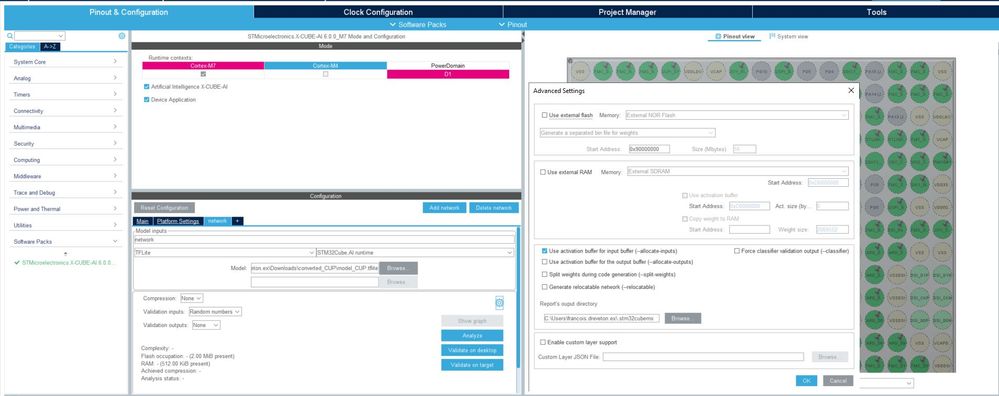The height and width of the screenshot is (396, 999).
Task: Enable Use external flash
Action: (545, 115)
